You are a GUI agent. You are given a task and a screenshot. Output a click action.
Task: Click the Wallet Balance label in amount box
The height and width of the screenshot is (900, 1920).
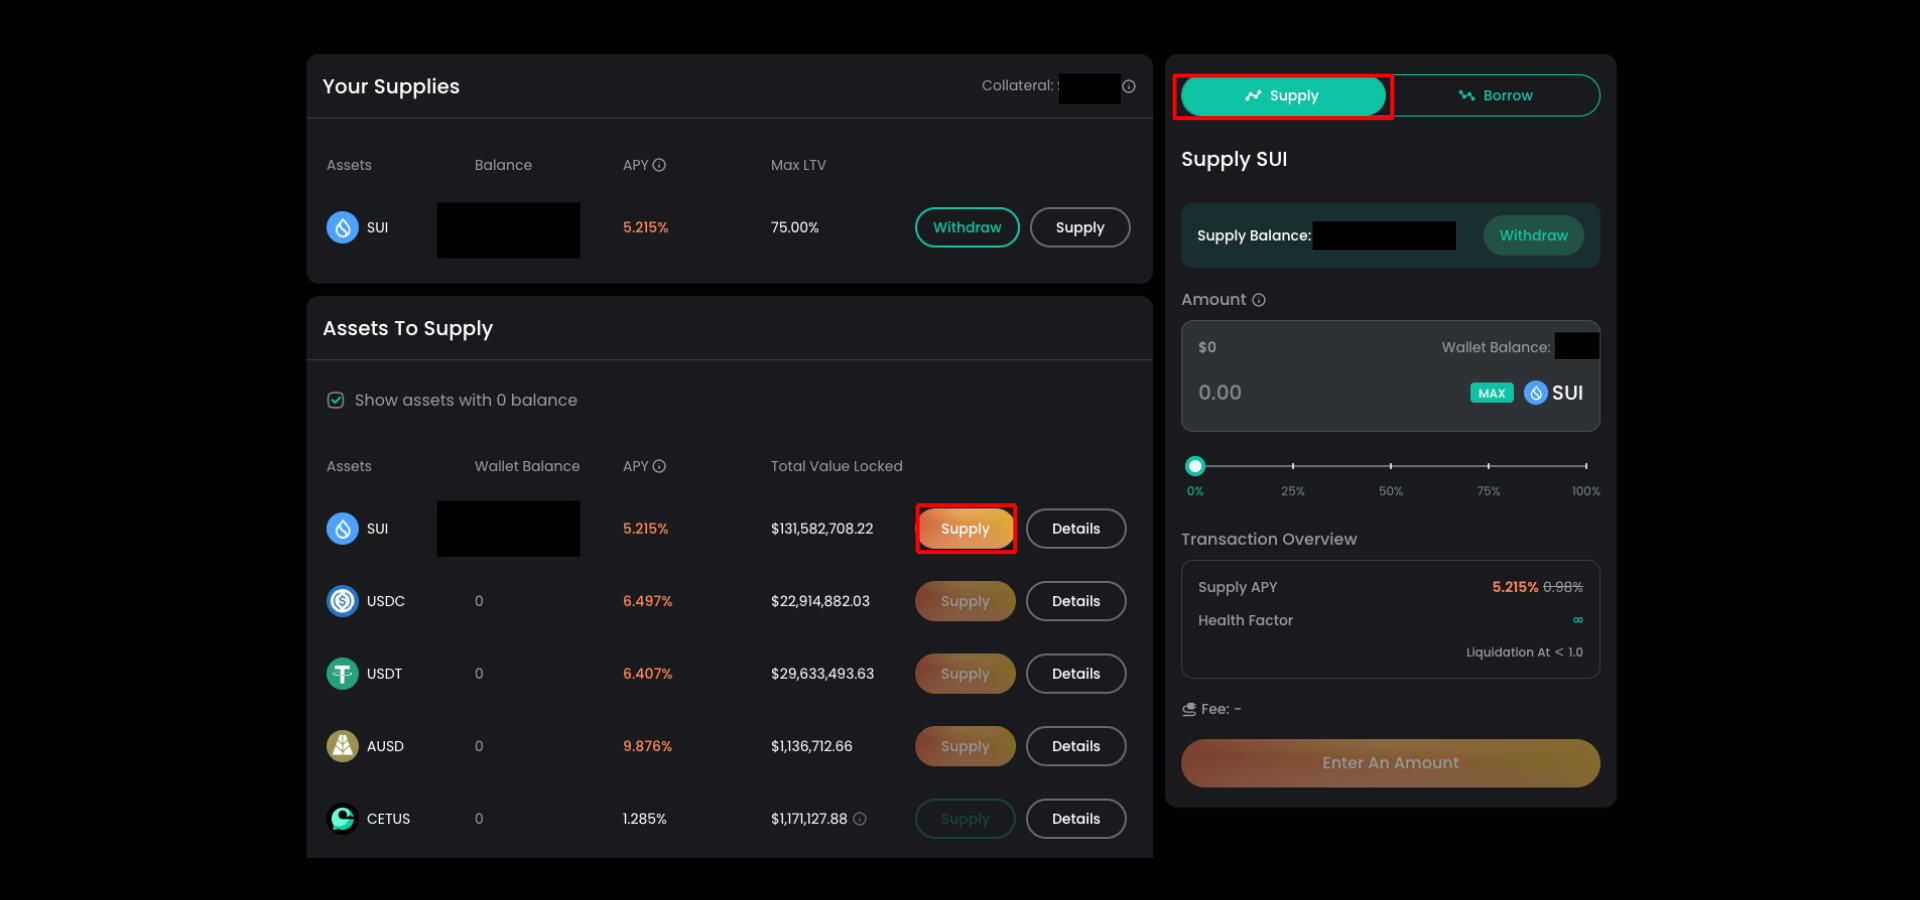tap(1496, 347)
